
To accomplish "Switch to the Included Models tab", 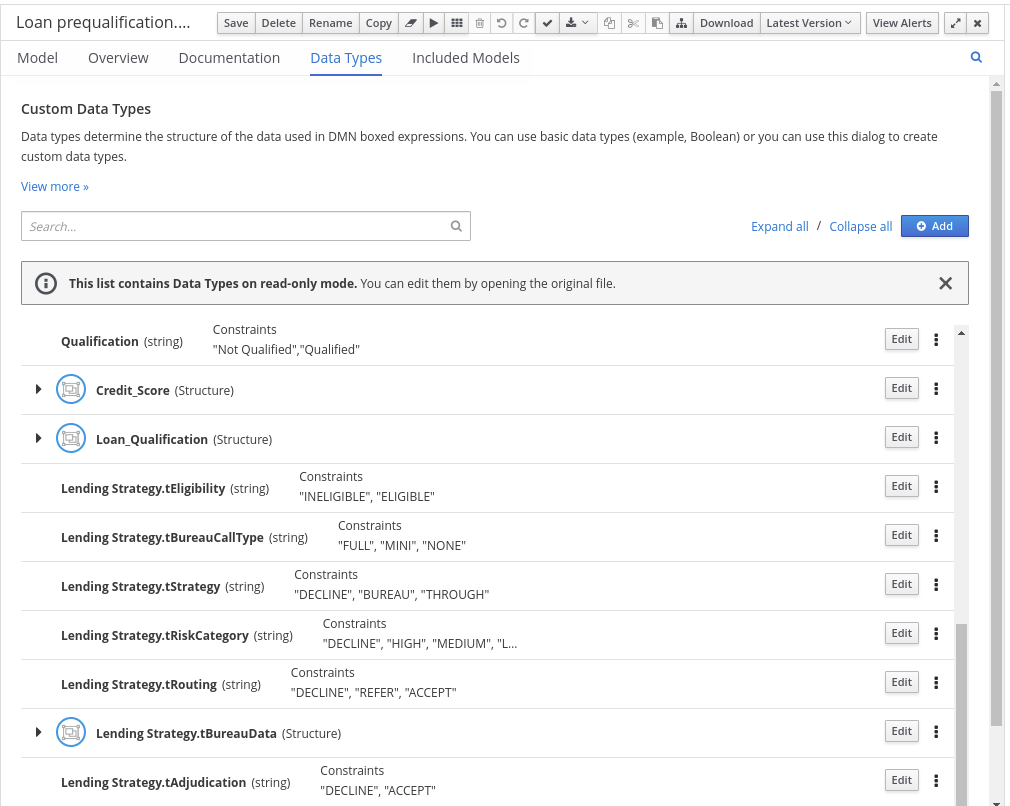I will point(465,58).
